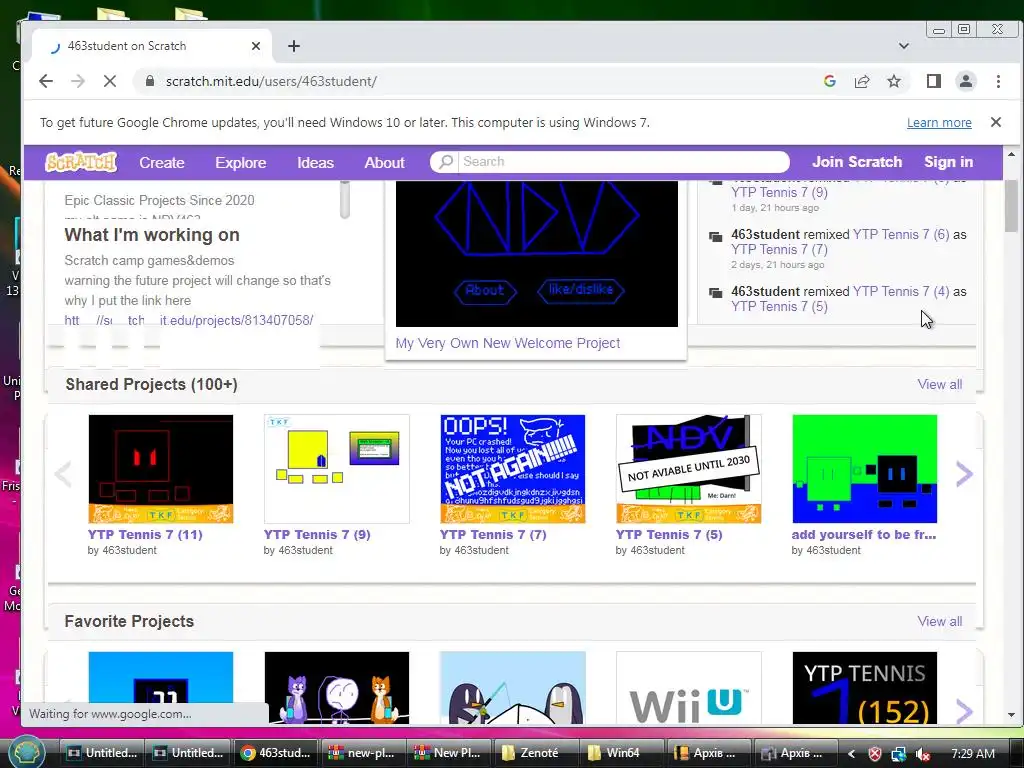Open the YTP TENNIS (152) favorite thumbnail
The height and width of the screenshot is (768, 1024).
point(865,688)
